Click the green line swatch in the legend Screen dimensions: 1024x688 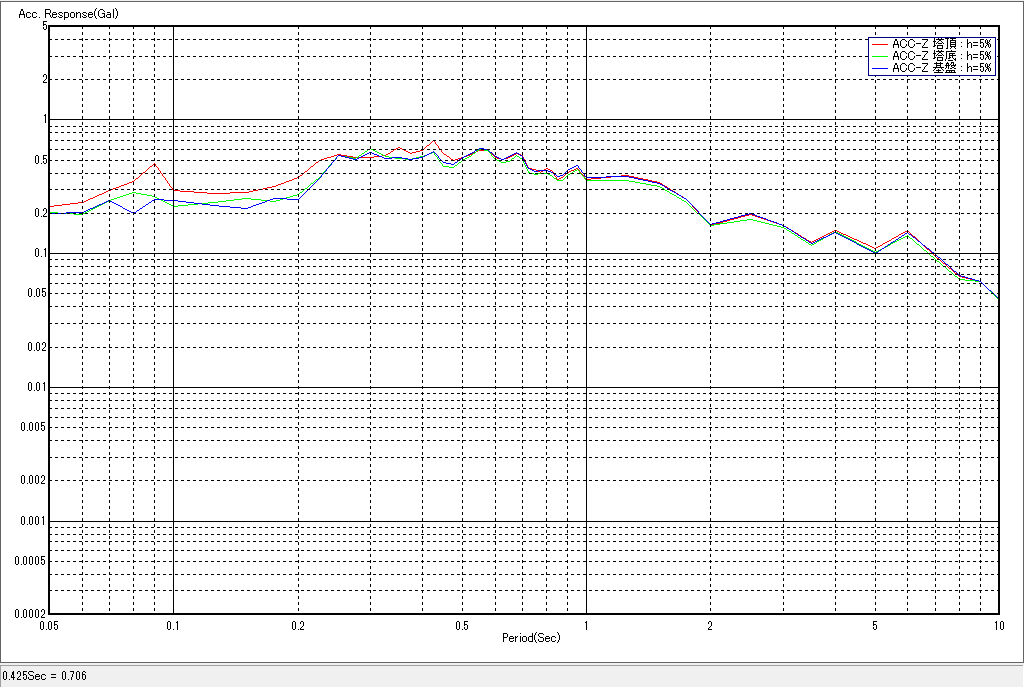pos(880,56)
